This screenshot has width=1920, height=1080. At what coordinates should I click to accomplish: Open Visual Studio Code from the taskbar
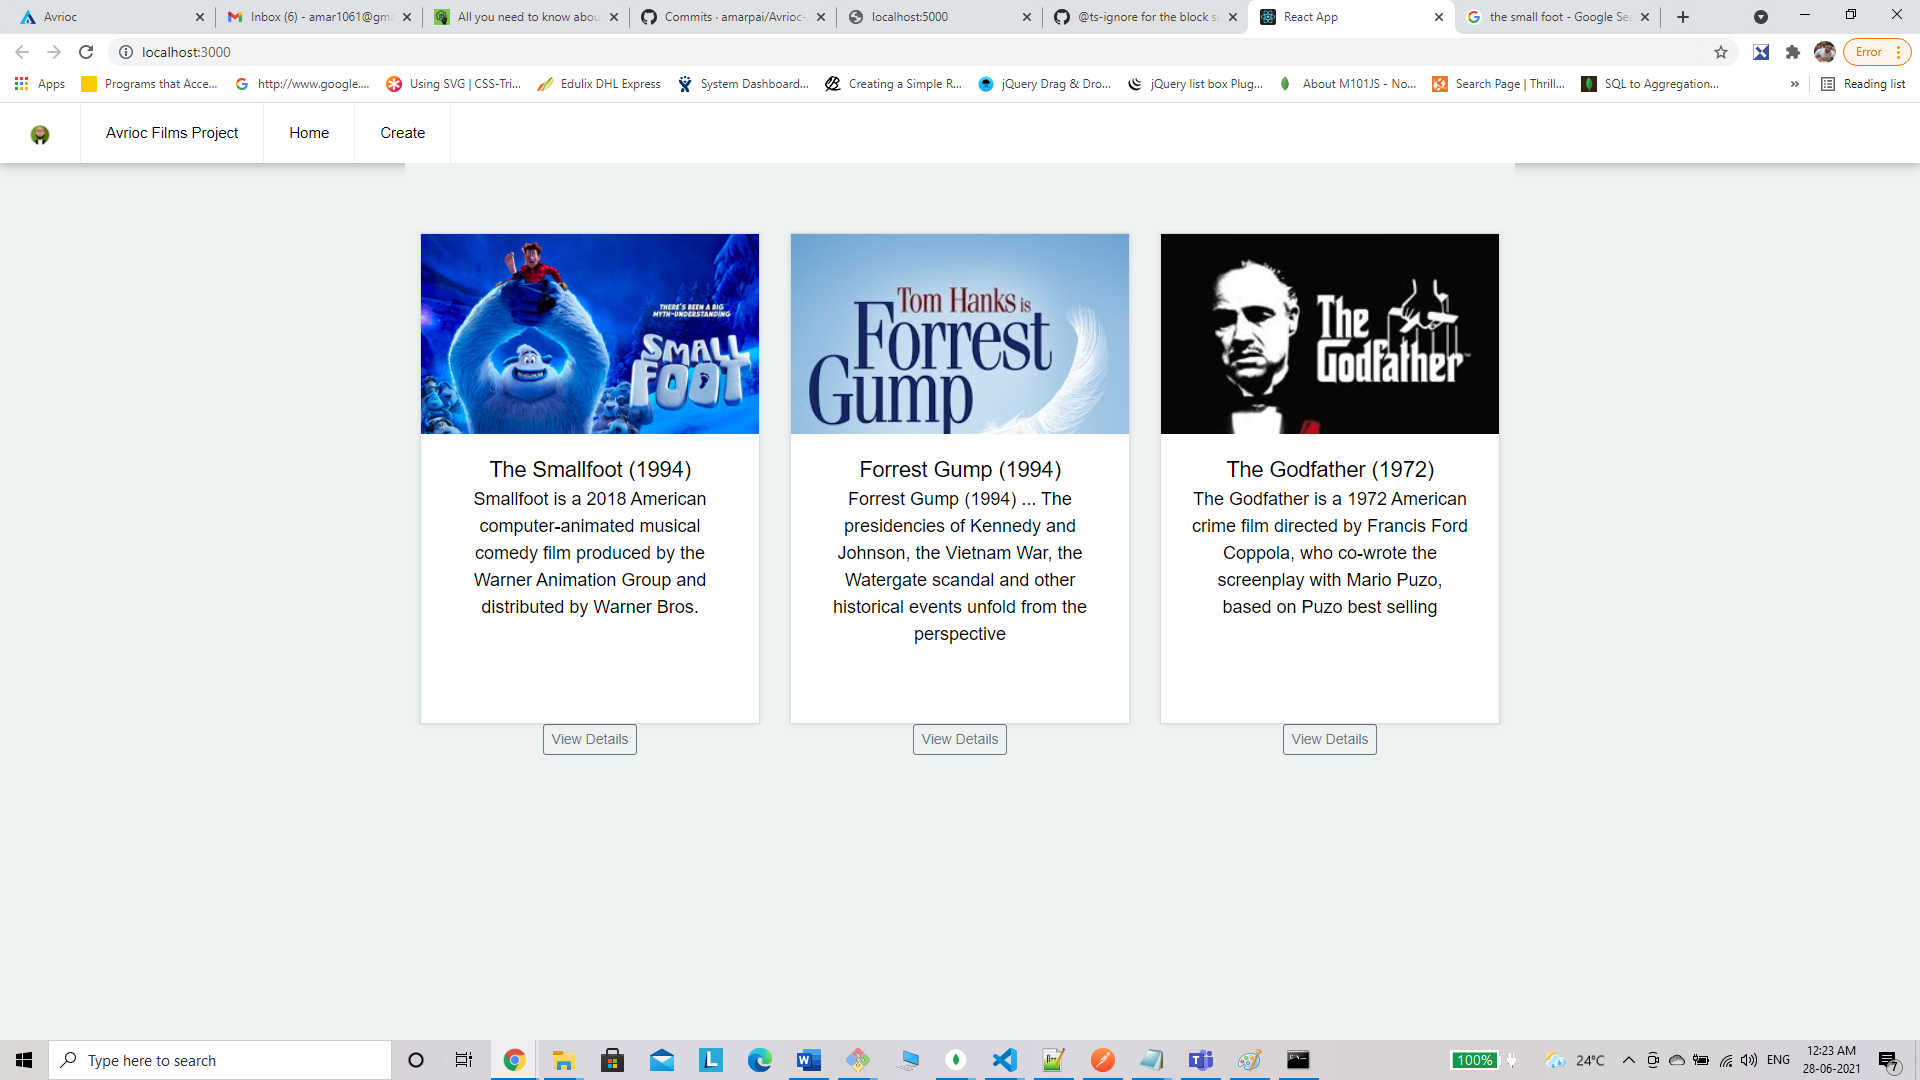[x=1005, y=1060]
